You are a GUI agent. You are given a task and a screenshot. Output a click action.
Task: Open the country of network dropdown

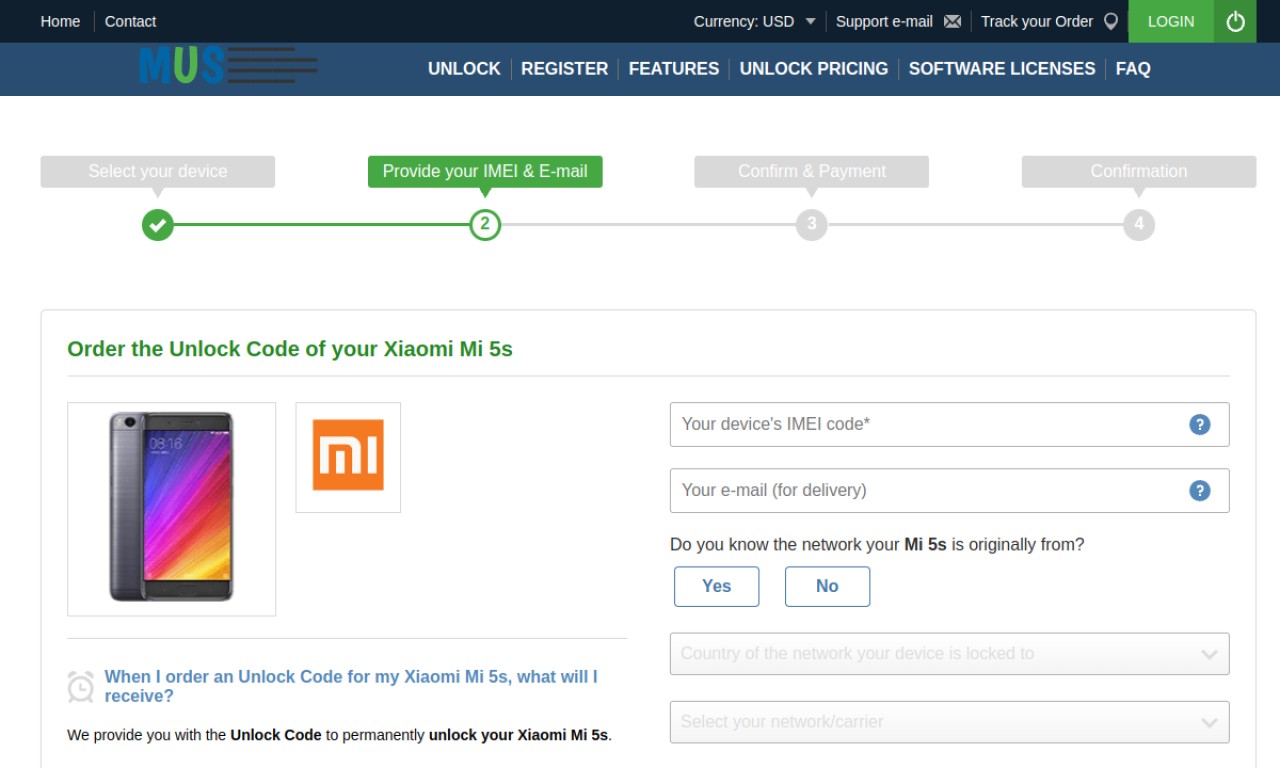(x=949, y=654)
